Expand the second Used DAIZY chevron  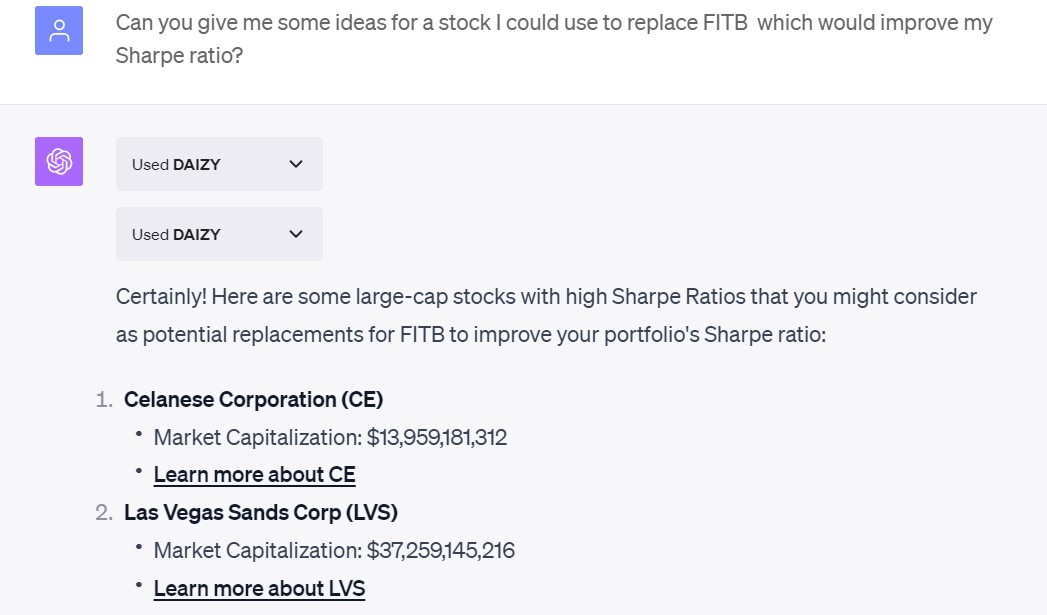(295, 234)
